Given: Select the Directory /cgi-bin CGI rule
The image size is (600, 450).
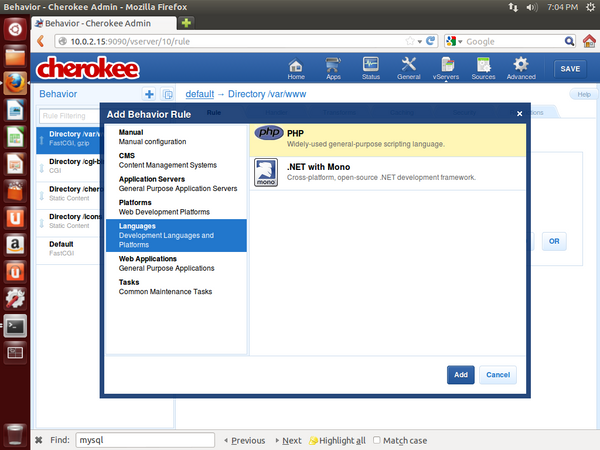Looking at the screenshot, I should click(x=68, y=166).
